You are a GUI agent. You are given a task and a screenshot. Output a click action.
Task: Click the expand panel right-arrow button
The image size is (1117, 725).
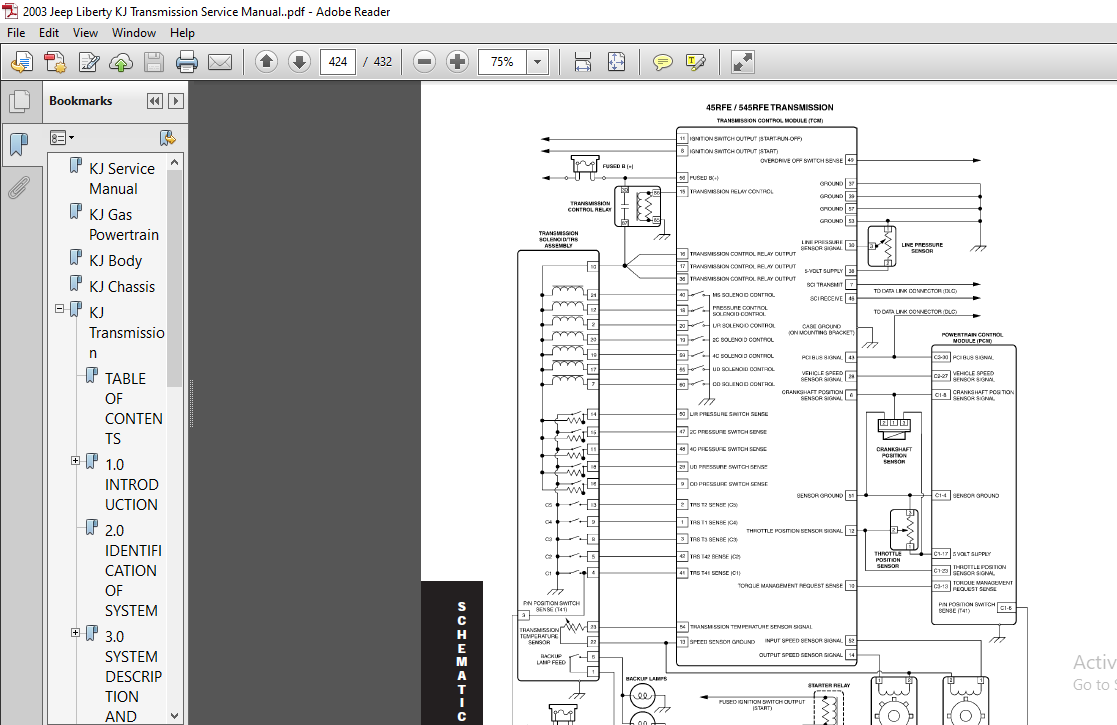[176, 101]
